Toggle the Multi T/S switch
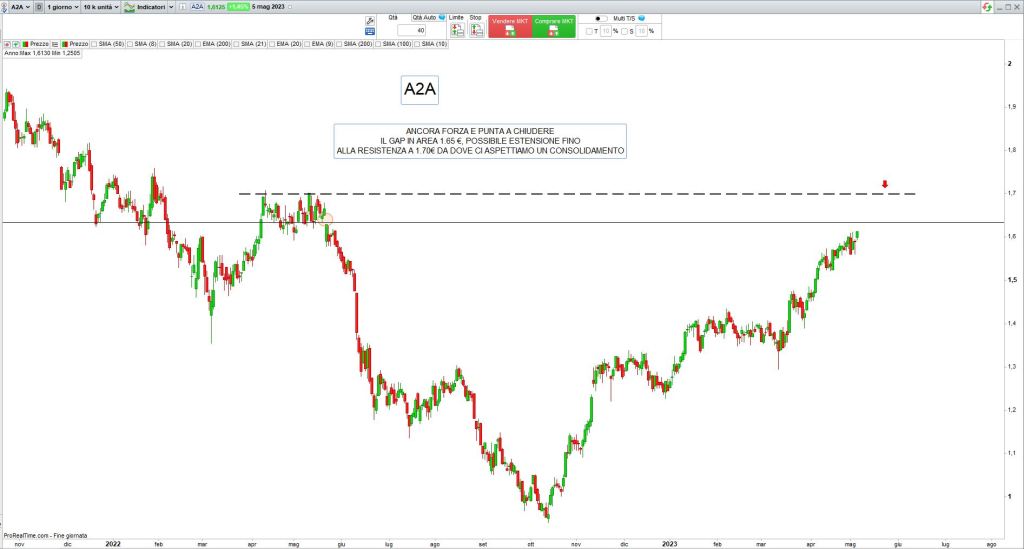Viewport: 1024px width, 549px height. coord(600,18)
